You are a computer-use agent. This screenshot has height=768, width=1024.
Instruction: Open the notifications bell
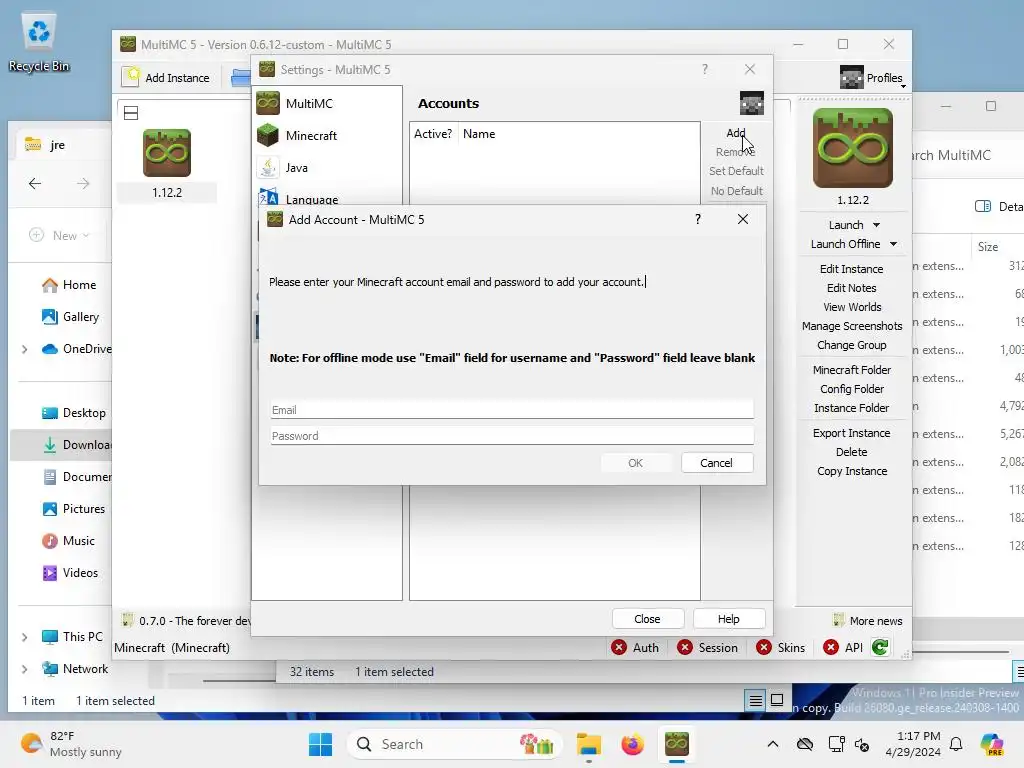[956, 744]
